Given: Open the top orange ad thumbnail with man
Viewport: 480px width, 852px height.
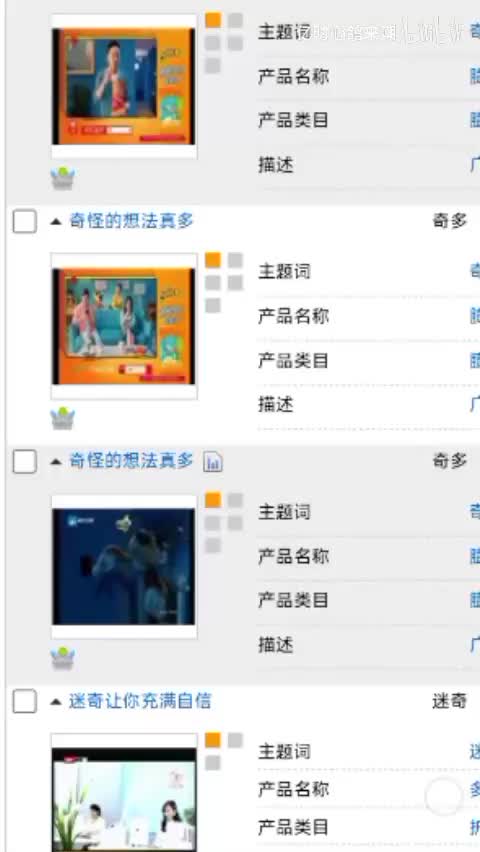Looking at the screenshot, I should pyautogui.click(x=124, y=86).
